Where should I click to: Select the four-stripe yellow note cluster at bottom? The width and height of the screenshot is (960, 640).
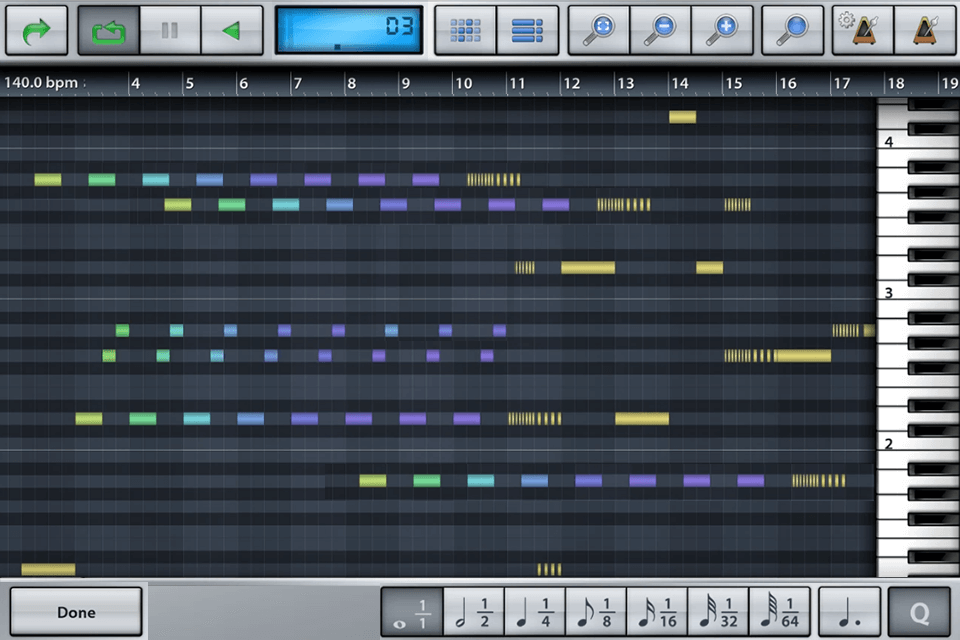tap(549, 570)
